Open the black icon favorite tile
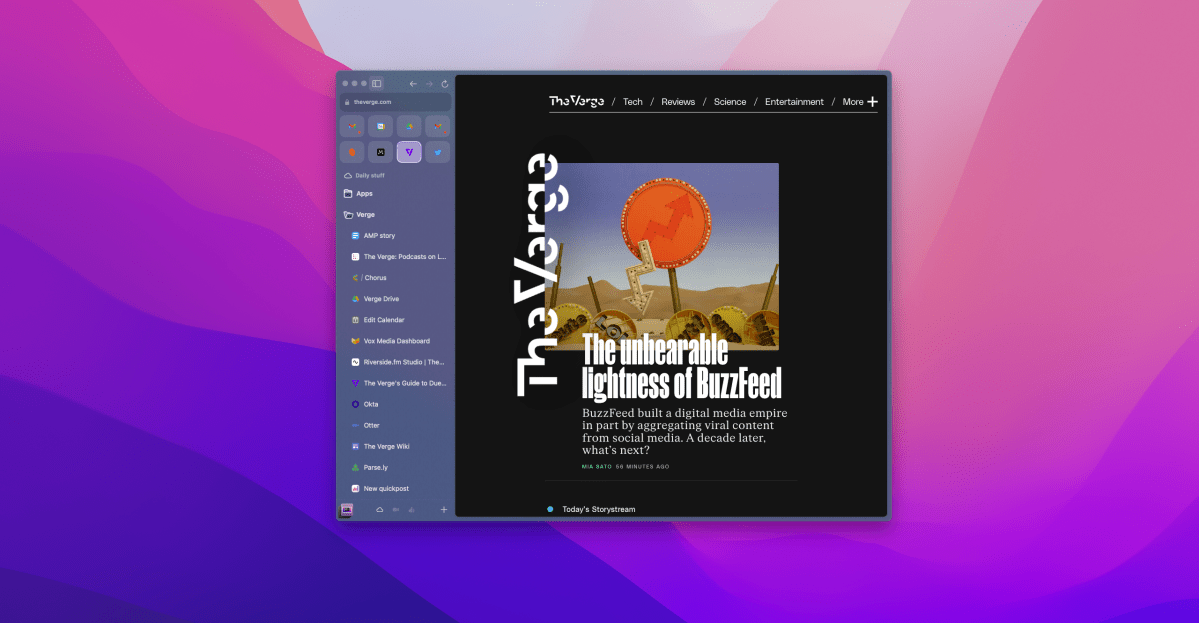Image resolution: width=1199 pixels, height=623 pixels. click(380, 152)
